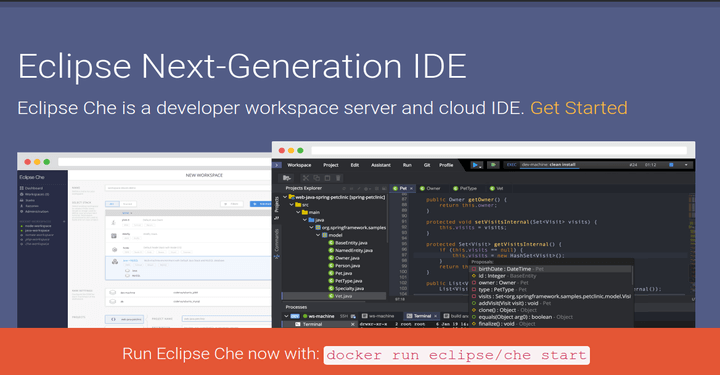
Task: Click the blue stop process square icon
Action: pos(671,165)
